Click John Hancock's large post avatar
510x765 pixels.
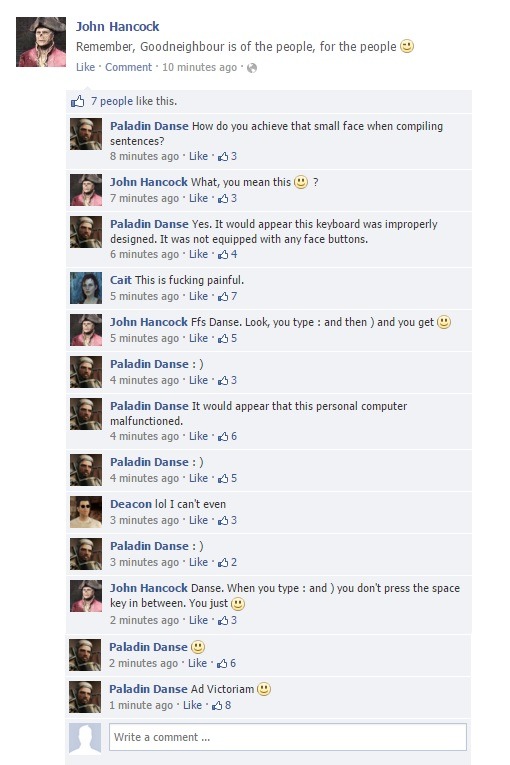41,42
